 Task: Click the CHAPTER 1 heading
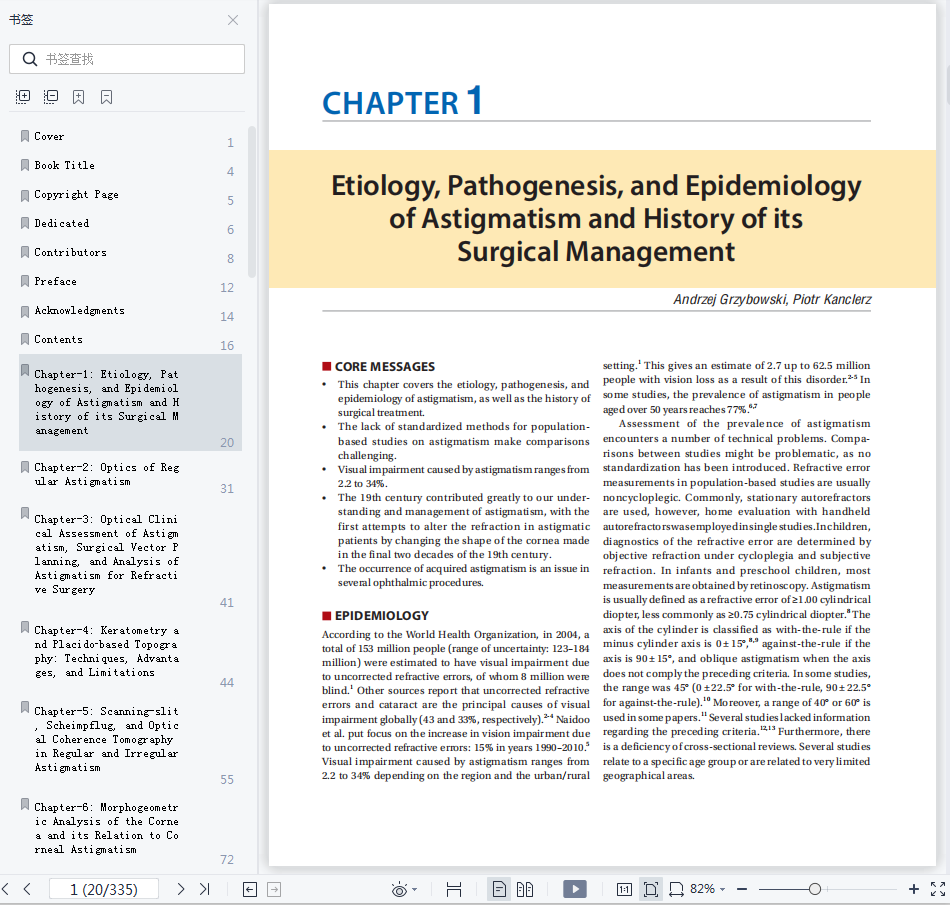[402, 101]
